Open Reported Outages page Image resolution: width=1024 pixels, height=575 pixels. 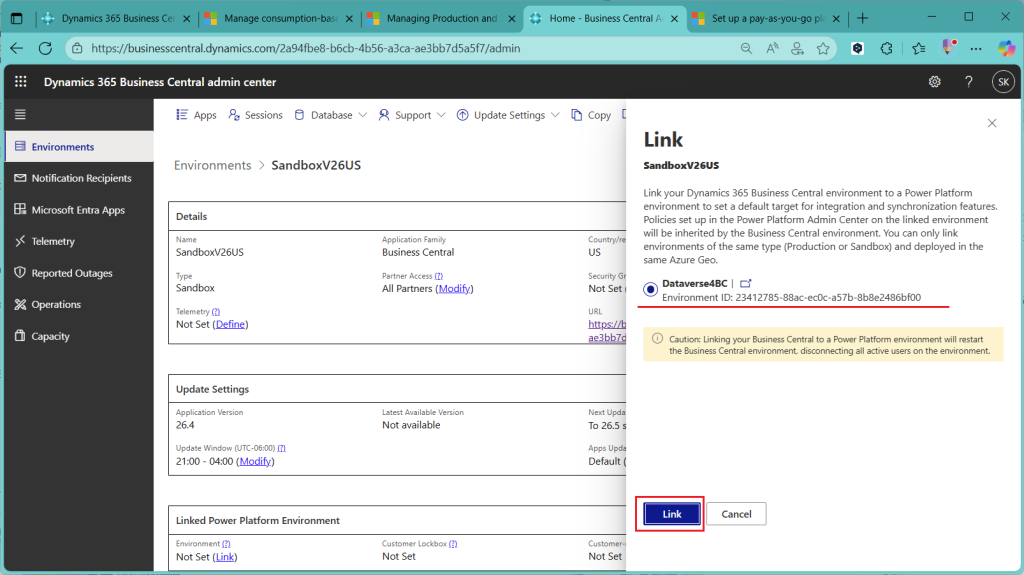click(x=79, y=273)
